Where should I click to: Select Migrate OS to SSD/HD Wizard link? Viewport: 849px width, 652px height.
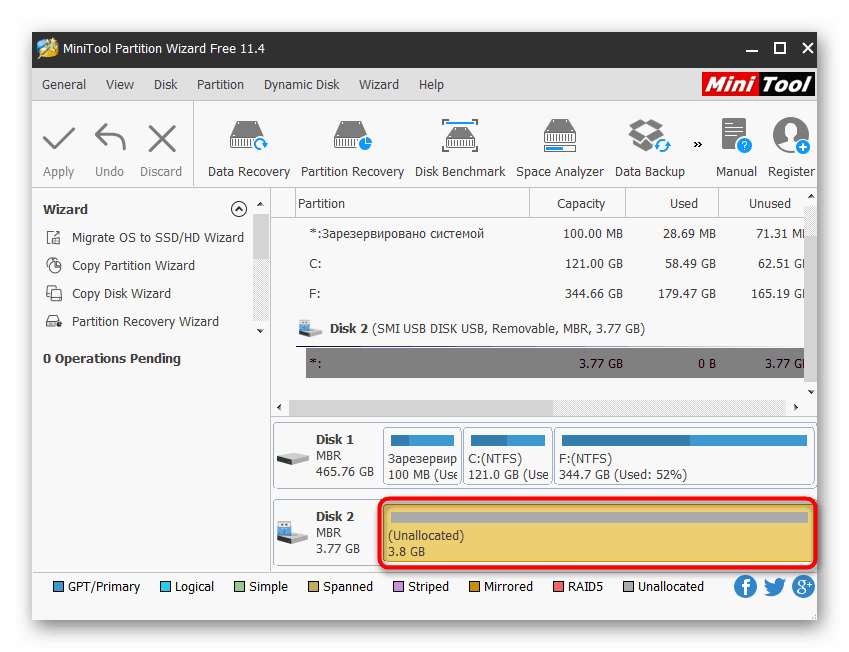coord(158,238)
